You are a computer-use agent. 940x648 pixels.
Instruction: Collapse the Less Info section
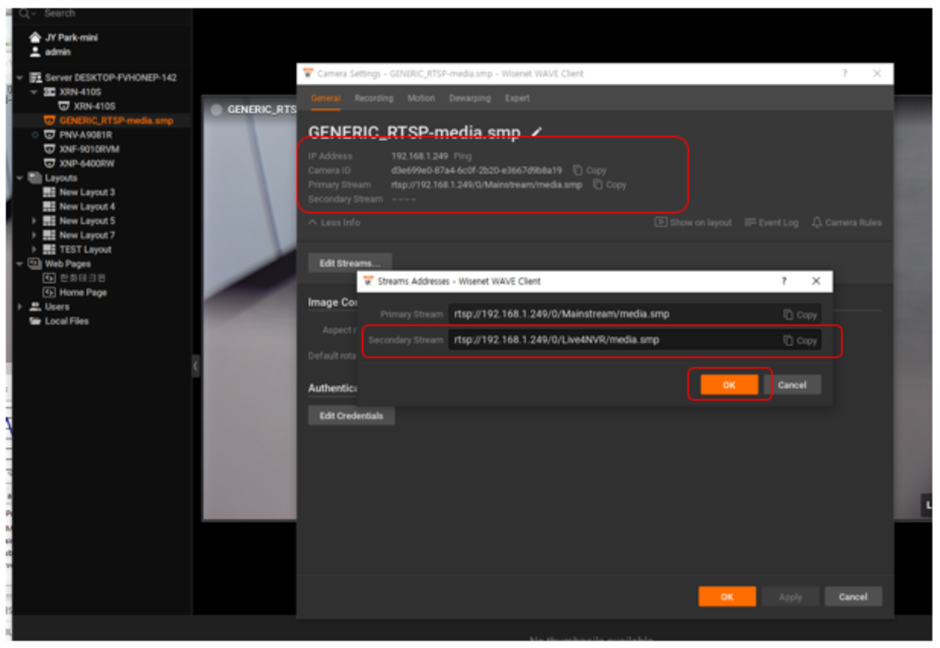[x=334, y=223]
